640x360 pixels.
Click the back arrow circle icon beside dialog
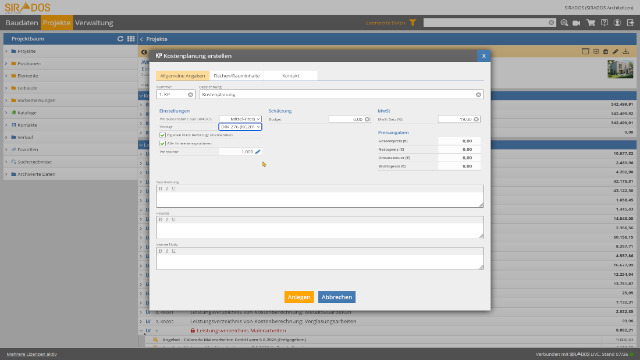144,52
